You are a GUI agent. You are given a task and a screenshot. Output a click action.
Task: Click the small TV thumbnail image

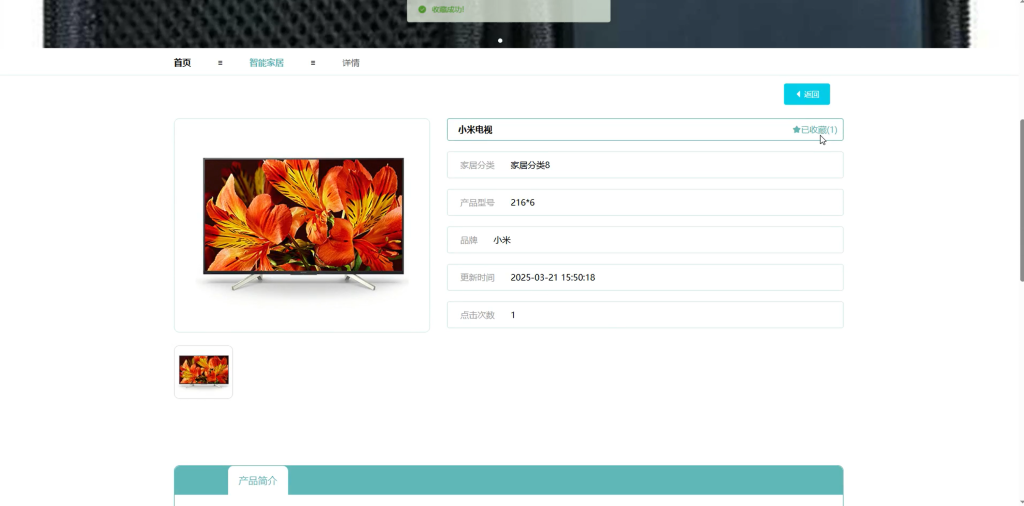204,372
